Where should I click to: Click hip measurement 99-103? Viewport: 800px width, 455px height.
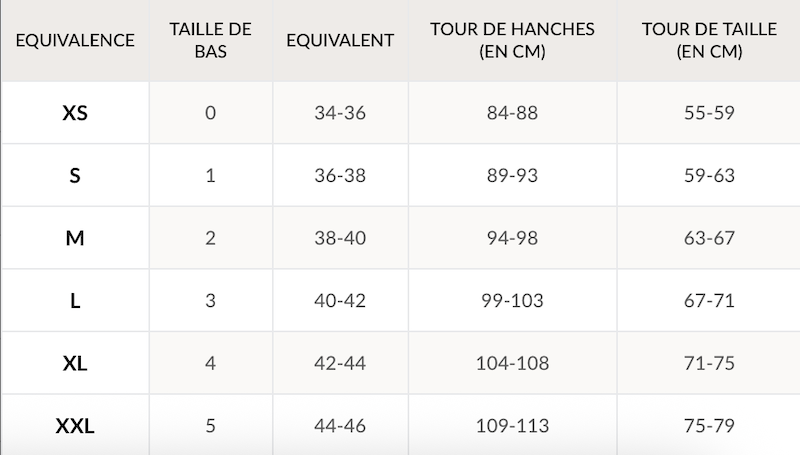click(x=512, y=301)
